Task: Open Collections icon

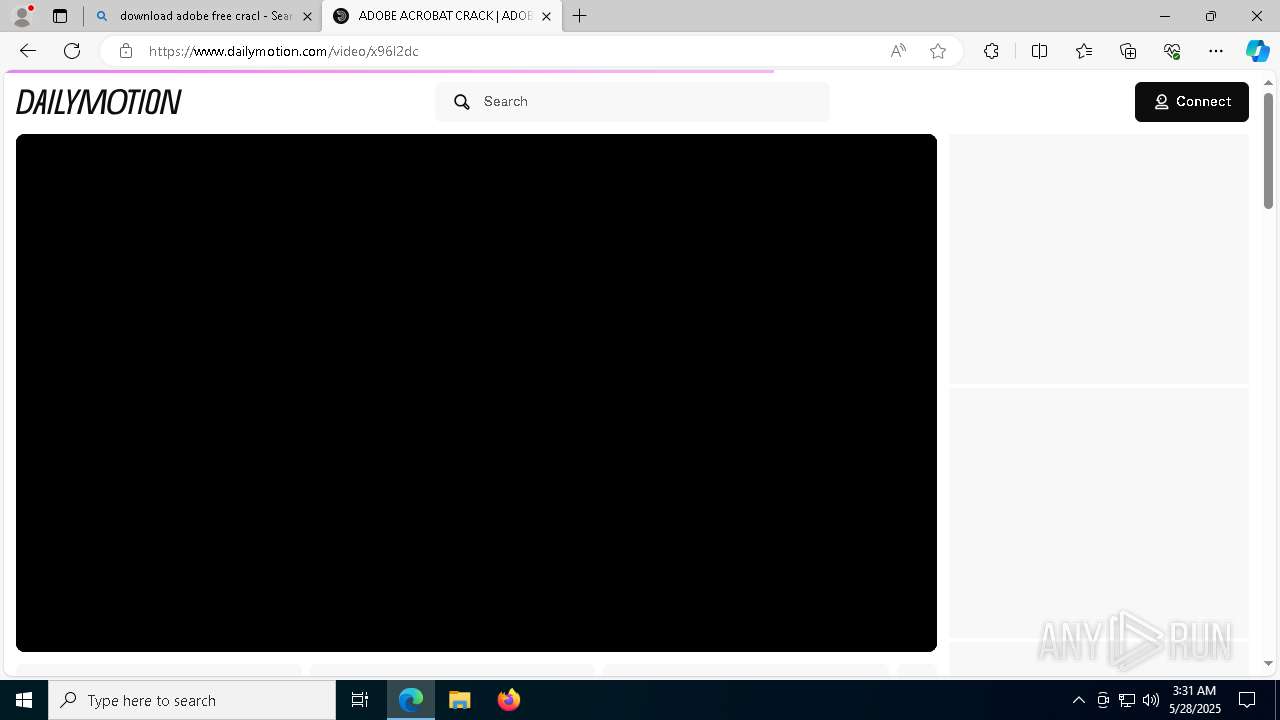Action: (x=1128, y=51)
